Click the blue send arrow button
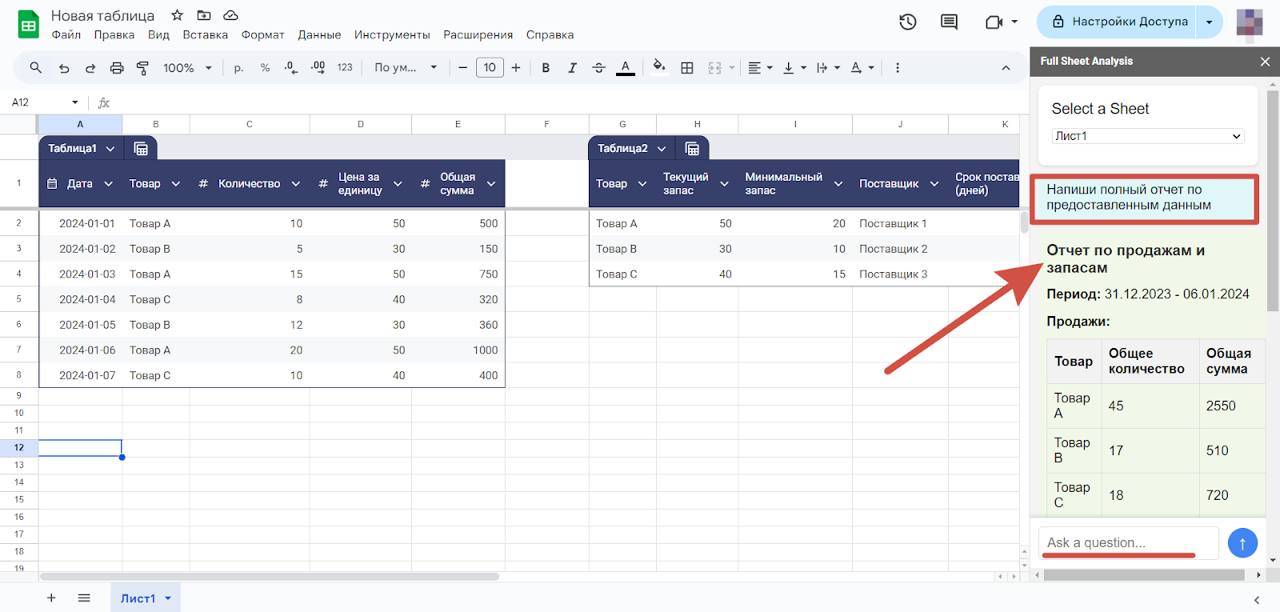 pyautogui.click(x=1242, y=543)
